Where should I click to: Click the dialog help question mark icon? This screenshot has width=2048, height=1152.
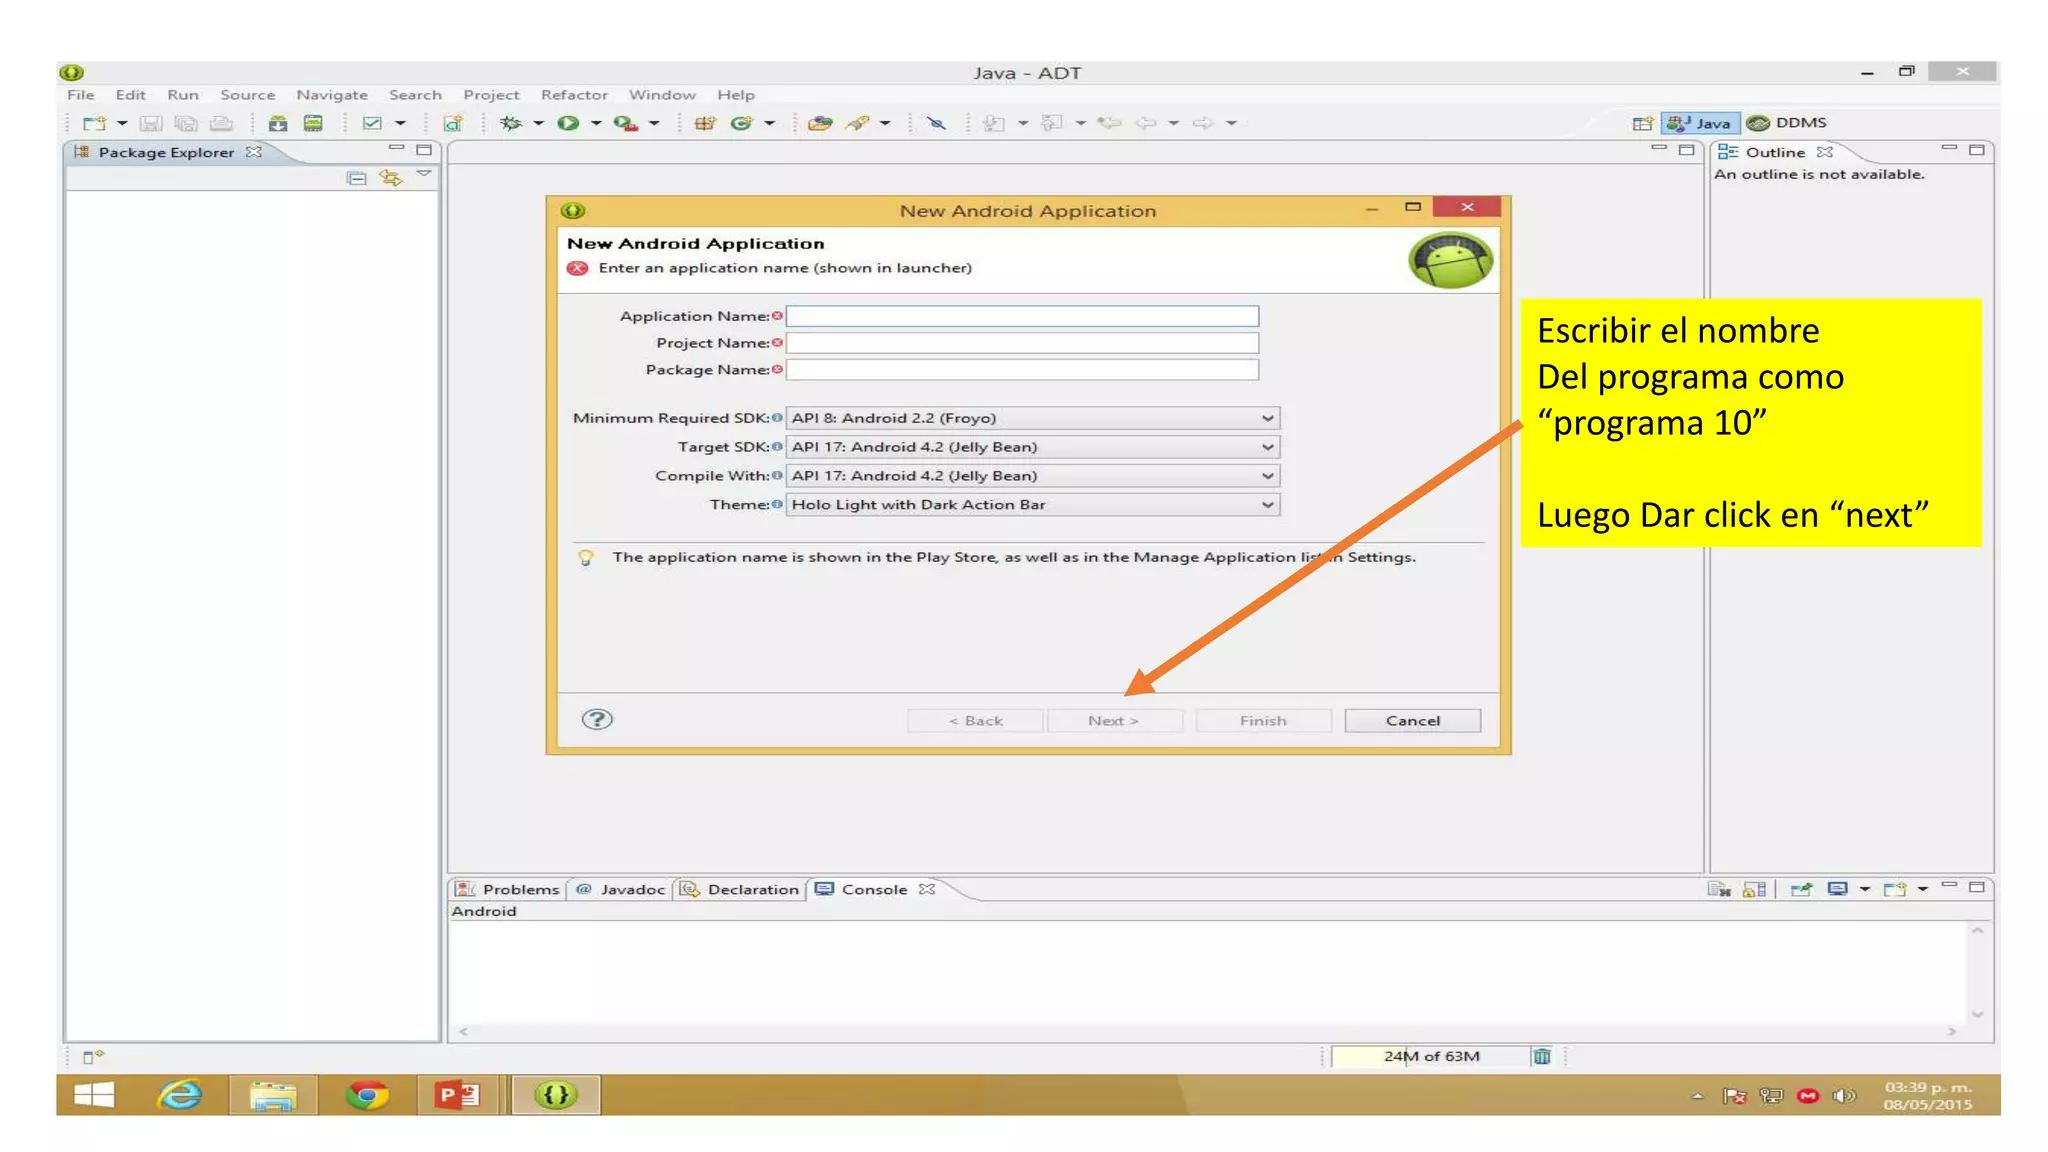597,719
